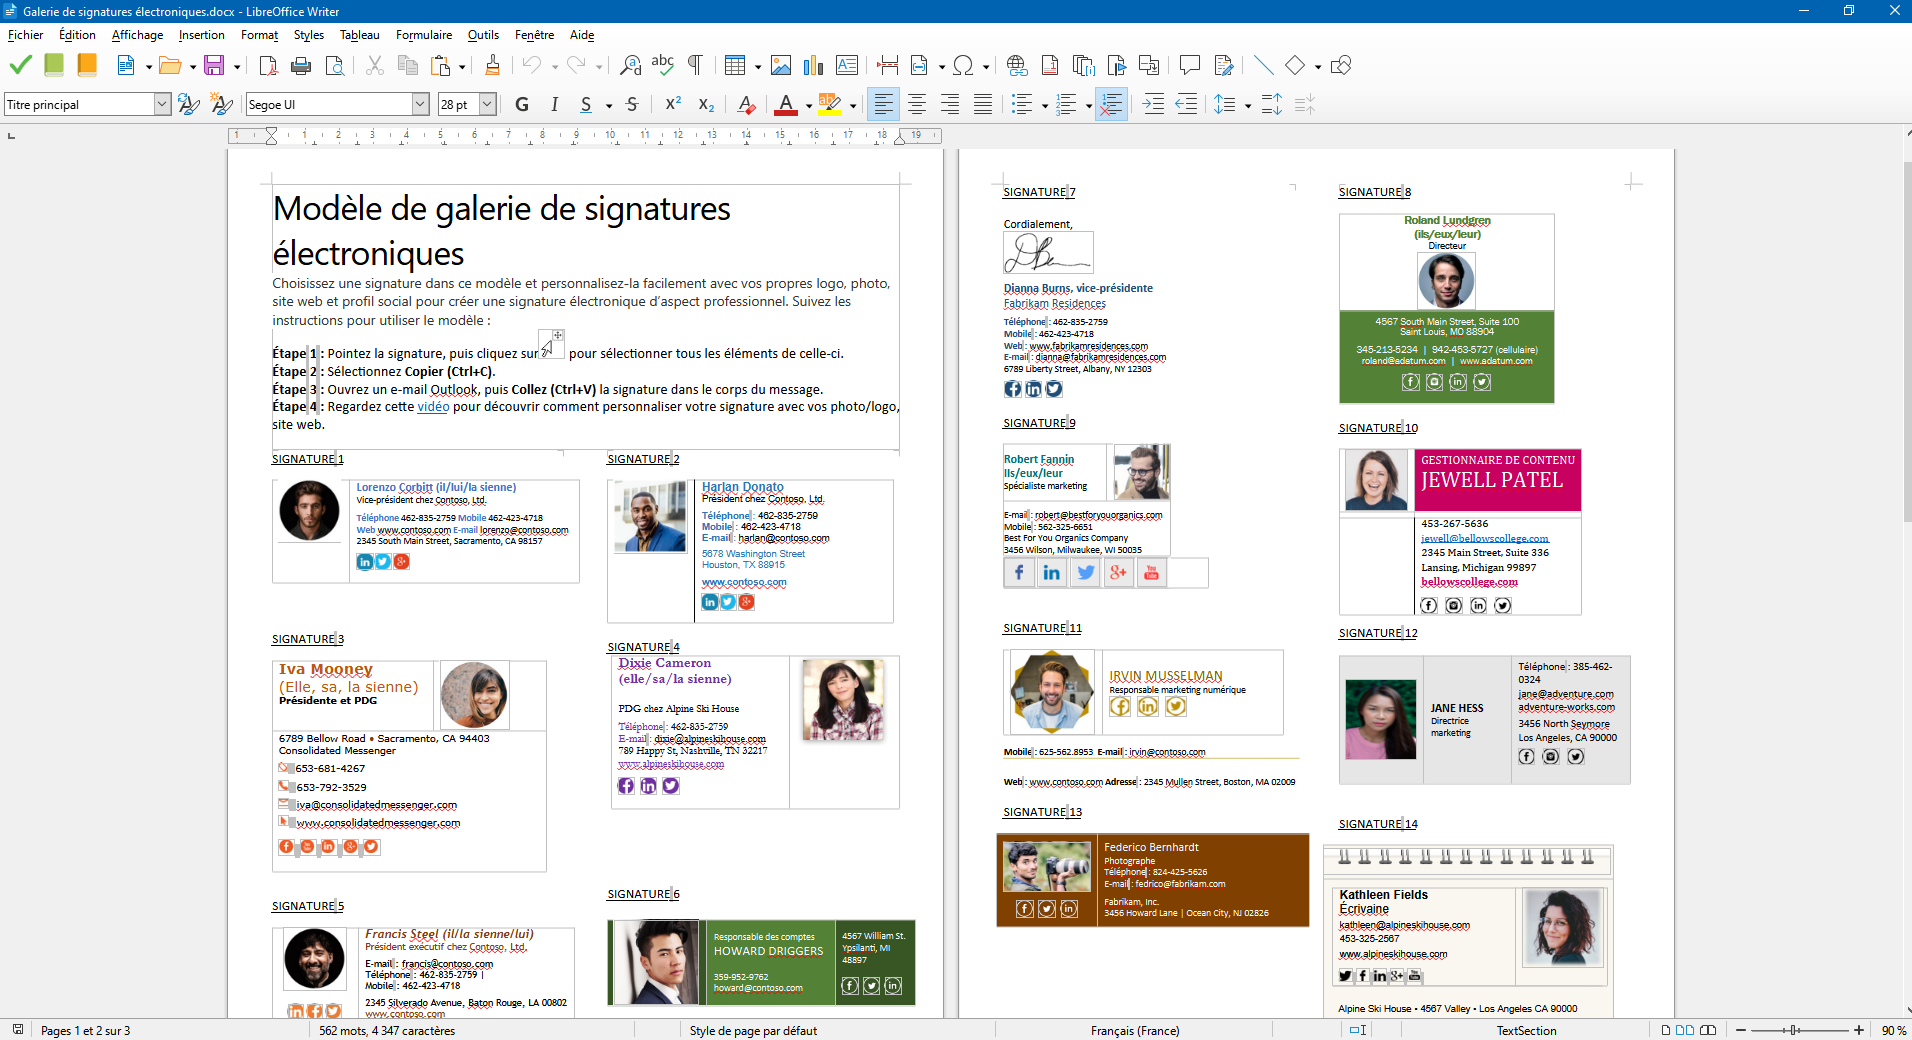Cut selection with scissors icon

pos(375,66)
